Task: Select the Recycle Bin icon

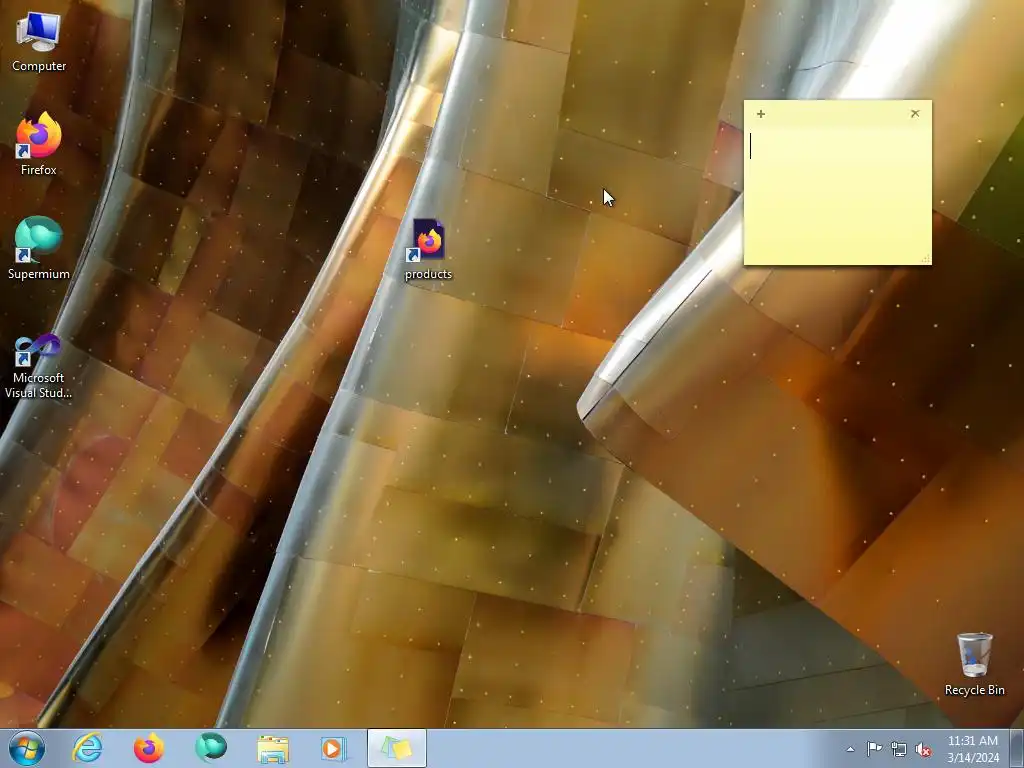Action: 974,664
